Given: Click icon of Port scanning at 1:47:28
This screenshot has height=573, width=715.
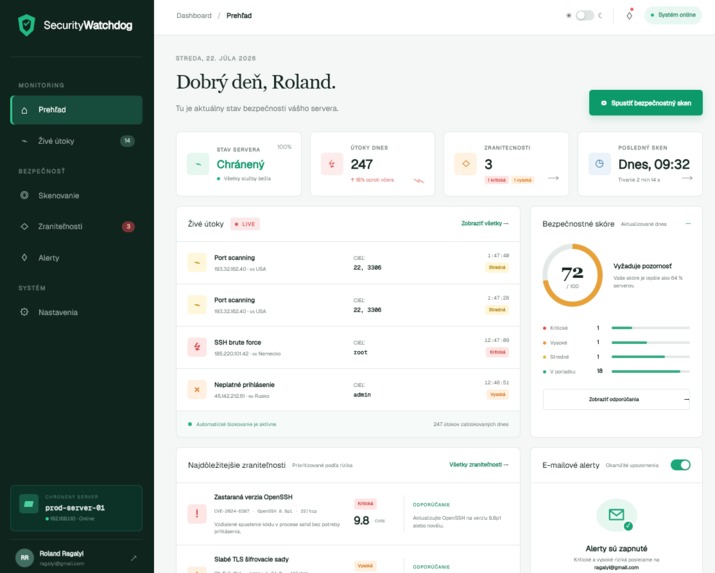Looking at the screenshot, I should [x=197, y=305].
